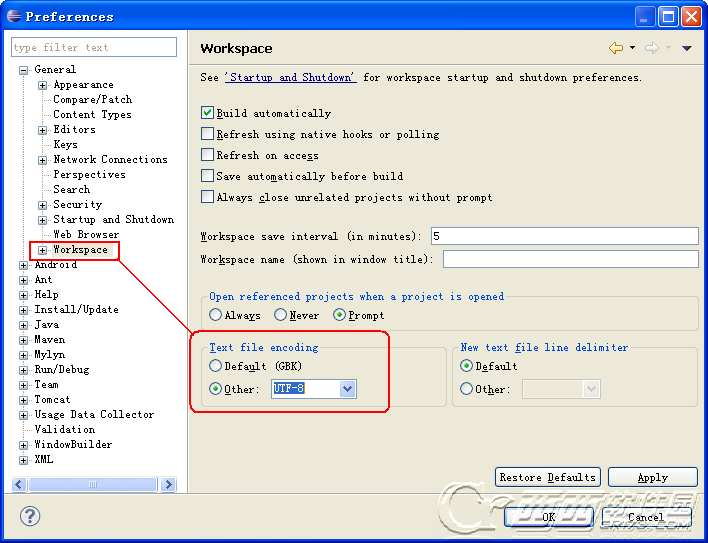708x543 pixels.
Task: Select Keys in the preferences tree
Action: coord(65,145)
